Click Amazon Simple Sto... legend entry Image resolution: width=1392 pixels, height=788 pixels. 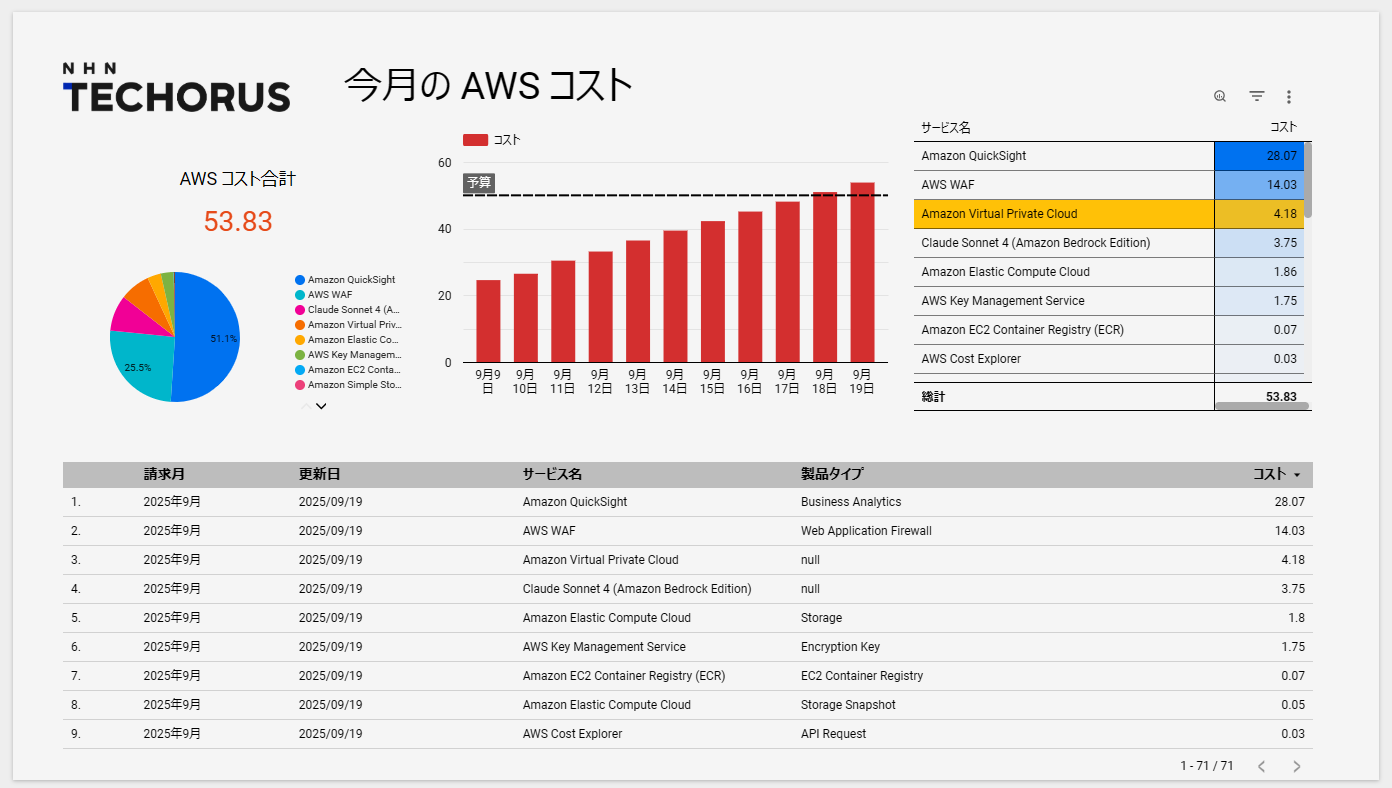348,385
